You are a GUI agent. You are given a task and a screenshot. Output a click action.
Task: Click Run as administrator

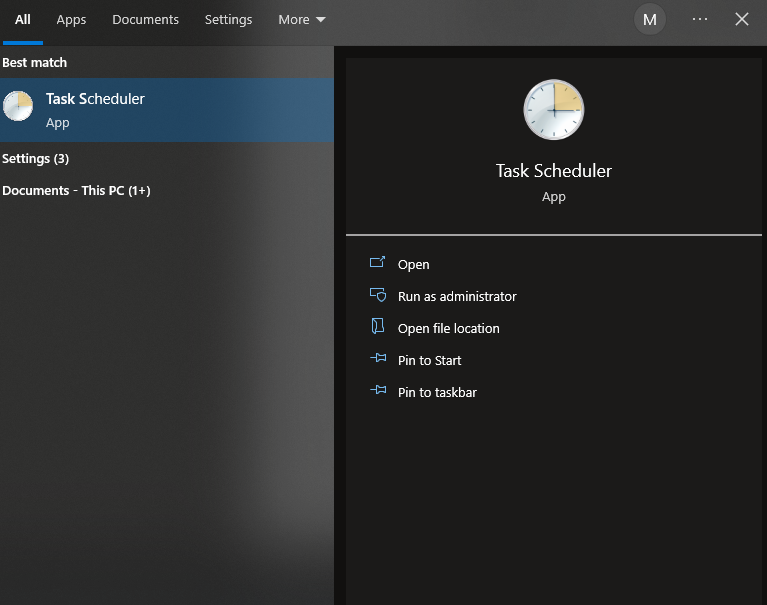coord(457,296)
